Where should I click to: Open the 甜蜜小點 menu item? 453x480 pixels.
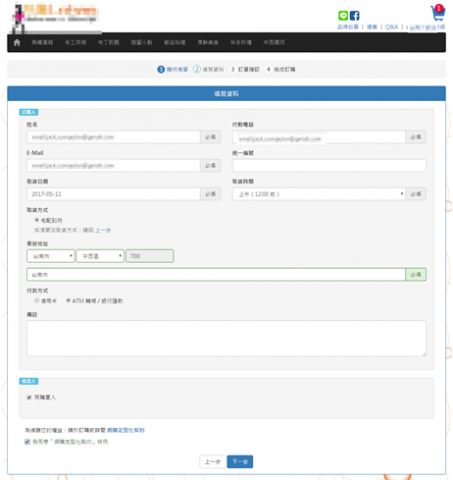click(142, 42)
